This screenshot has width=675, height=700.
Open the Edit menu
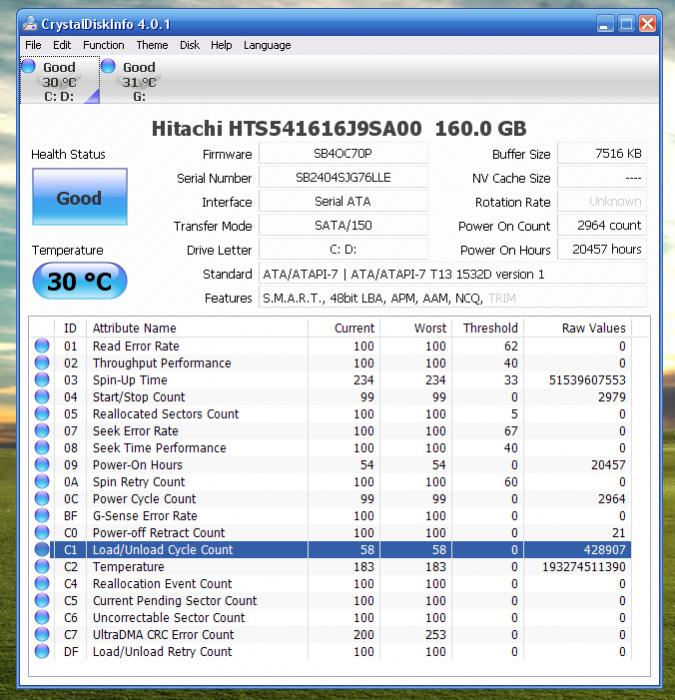62,45
